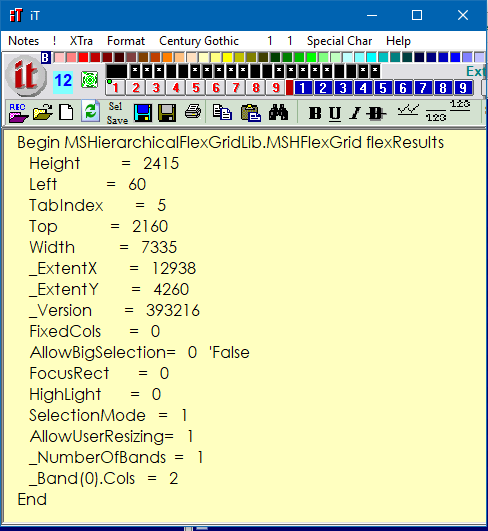The image size is (488, 531).
Task: Click the 'AllowBigSelection= 0 'False' line
Action: 140,353
